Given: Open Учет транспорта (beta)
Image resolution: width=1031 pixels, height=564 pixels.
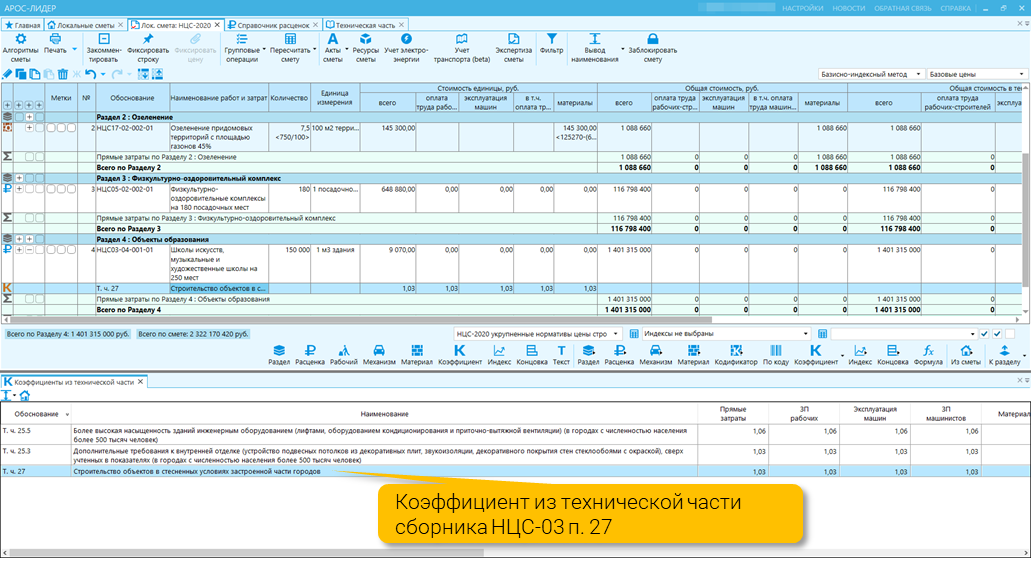Looking at the screenshot, I should (462, 49).
